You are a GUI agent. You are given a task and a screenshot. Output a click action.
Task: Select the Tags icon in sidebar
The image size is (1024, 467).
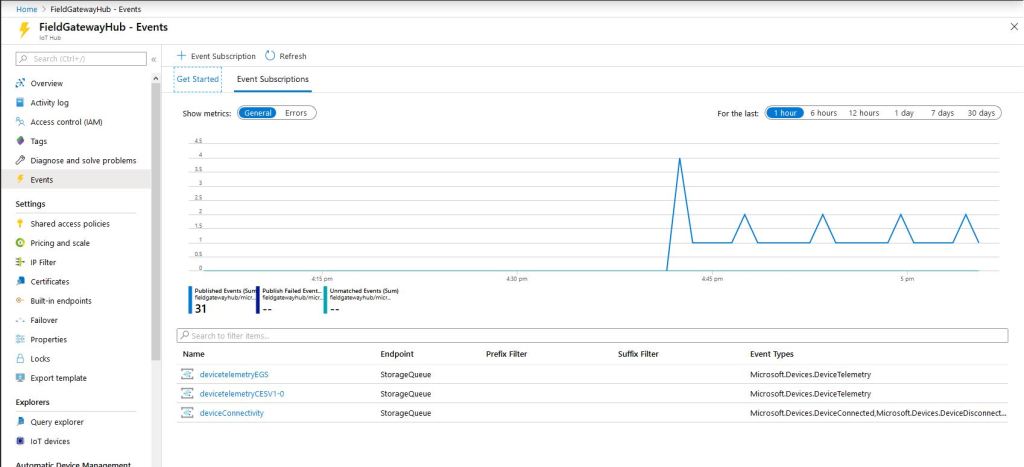point(20,141)
